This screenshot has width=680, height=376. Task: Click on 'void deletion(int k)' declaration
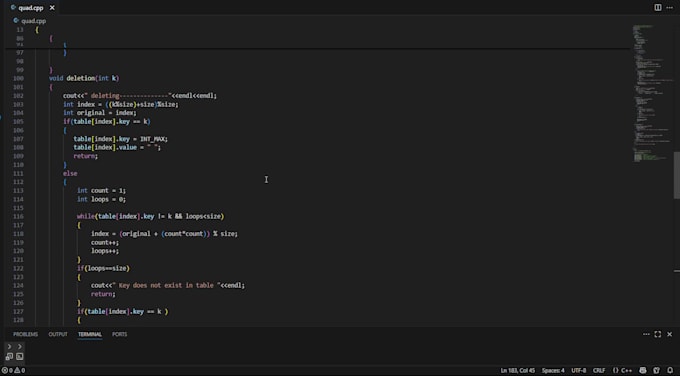84,78
